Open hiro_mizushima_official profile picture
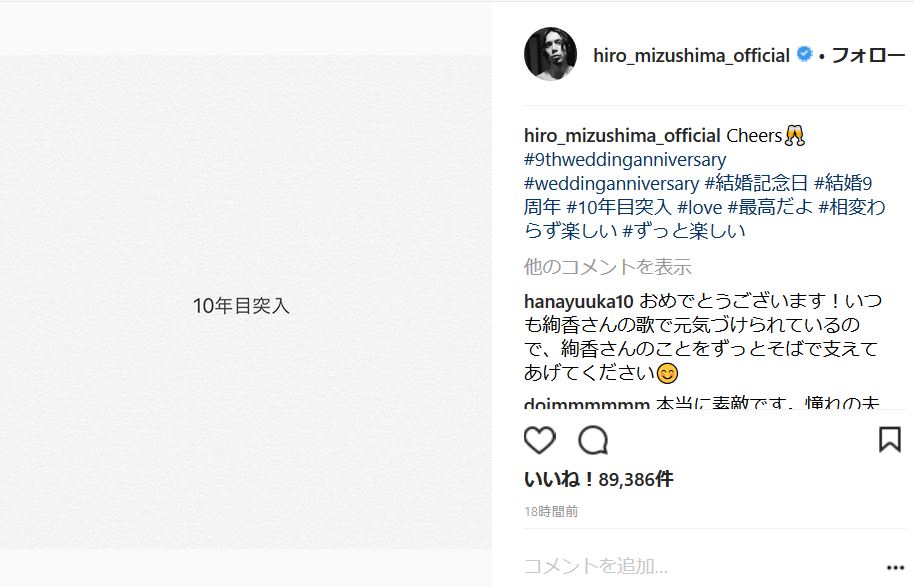The width and height of the screenshot is (914, 587). point(550,54)
